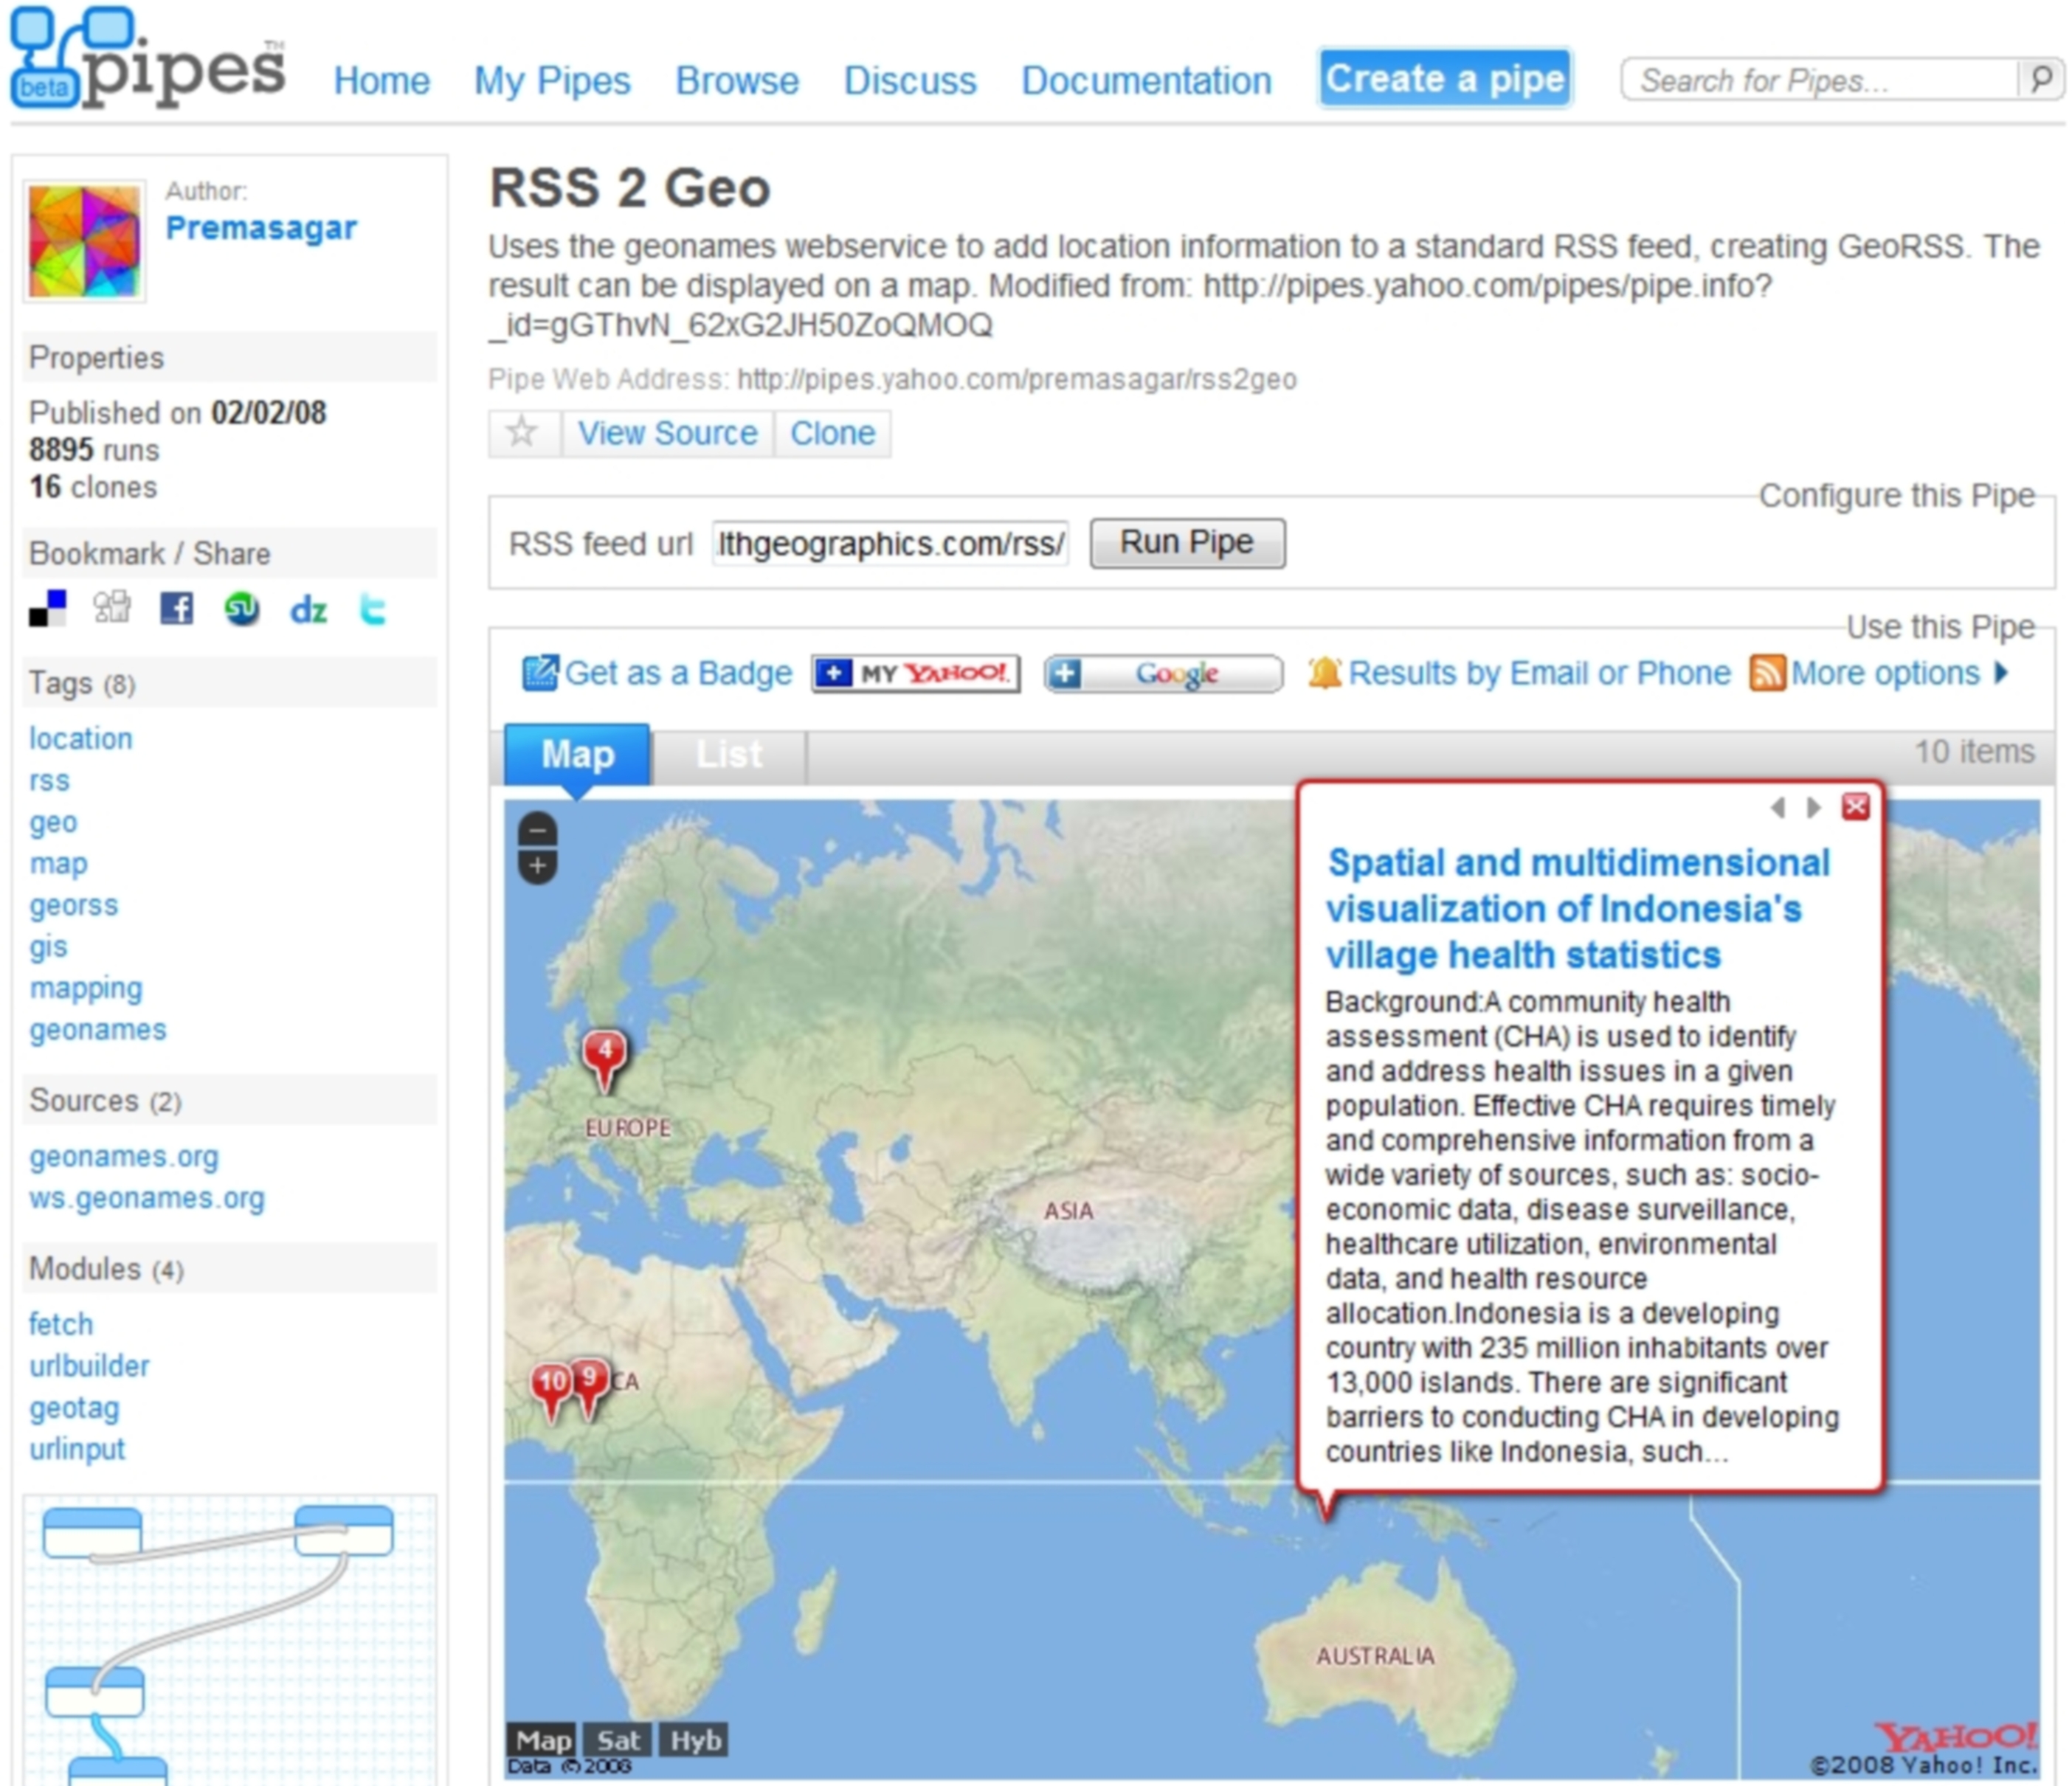The width and height of the screenshot is (2072, 1786).
Task: Open the pipe diagram thumbnail
Action: (x=230, y=1640)
